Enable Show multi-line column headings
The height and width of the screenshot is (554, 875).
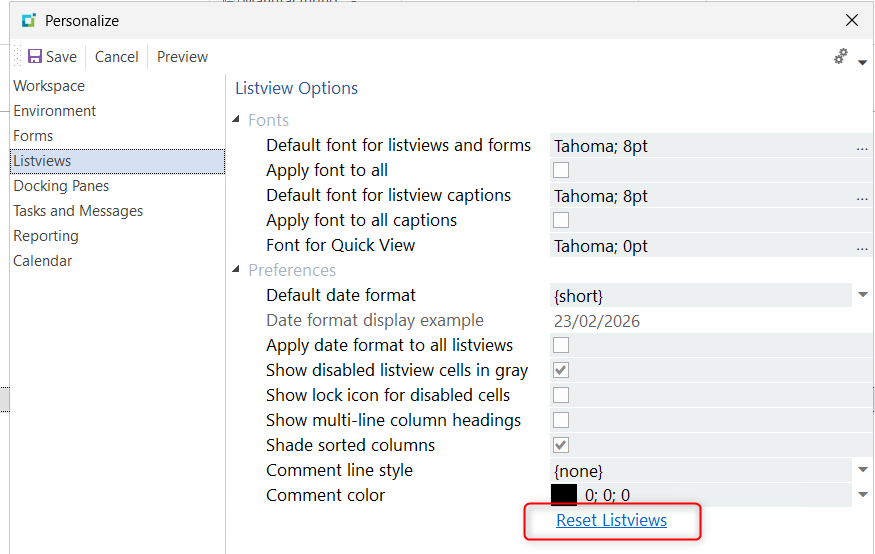[561, 421]
